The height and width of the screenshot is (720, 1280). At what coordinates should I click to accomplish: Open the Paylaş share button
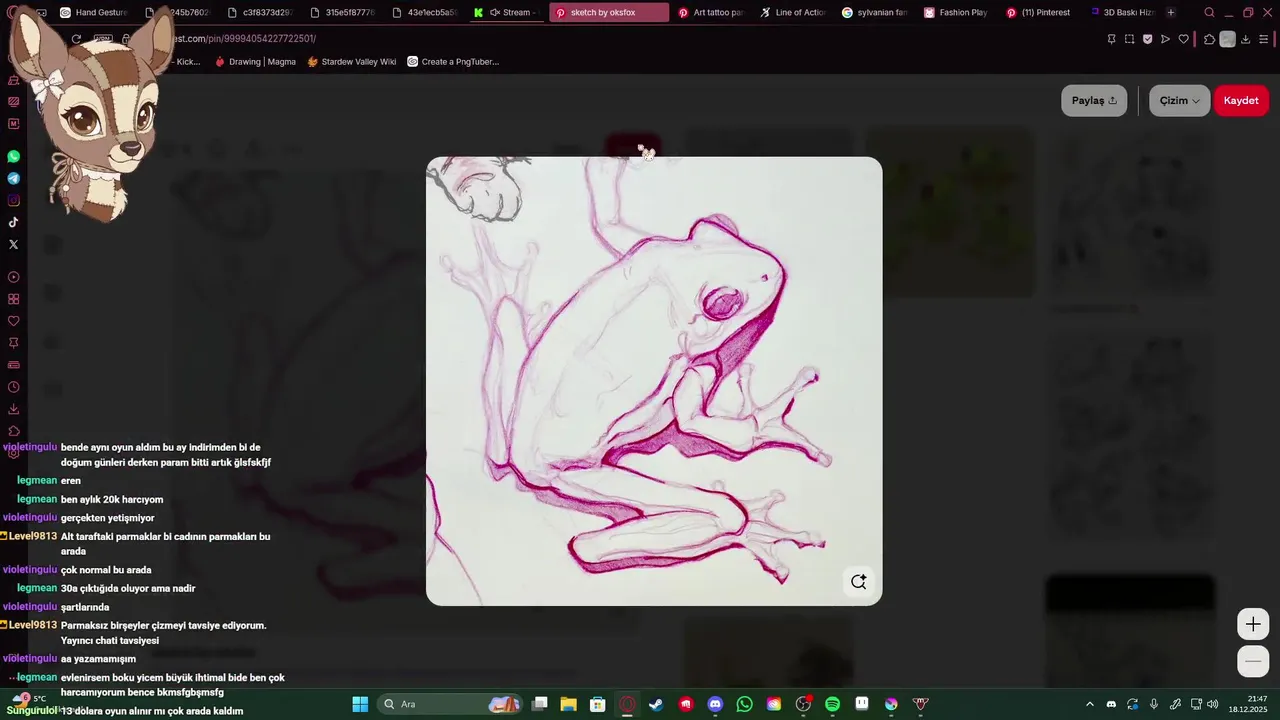point(1094,100)
